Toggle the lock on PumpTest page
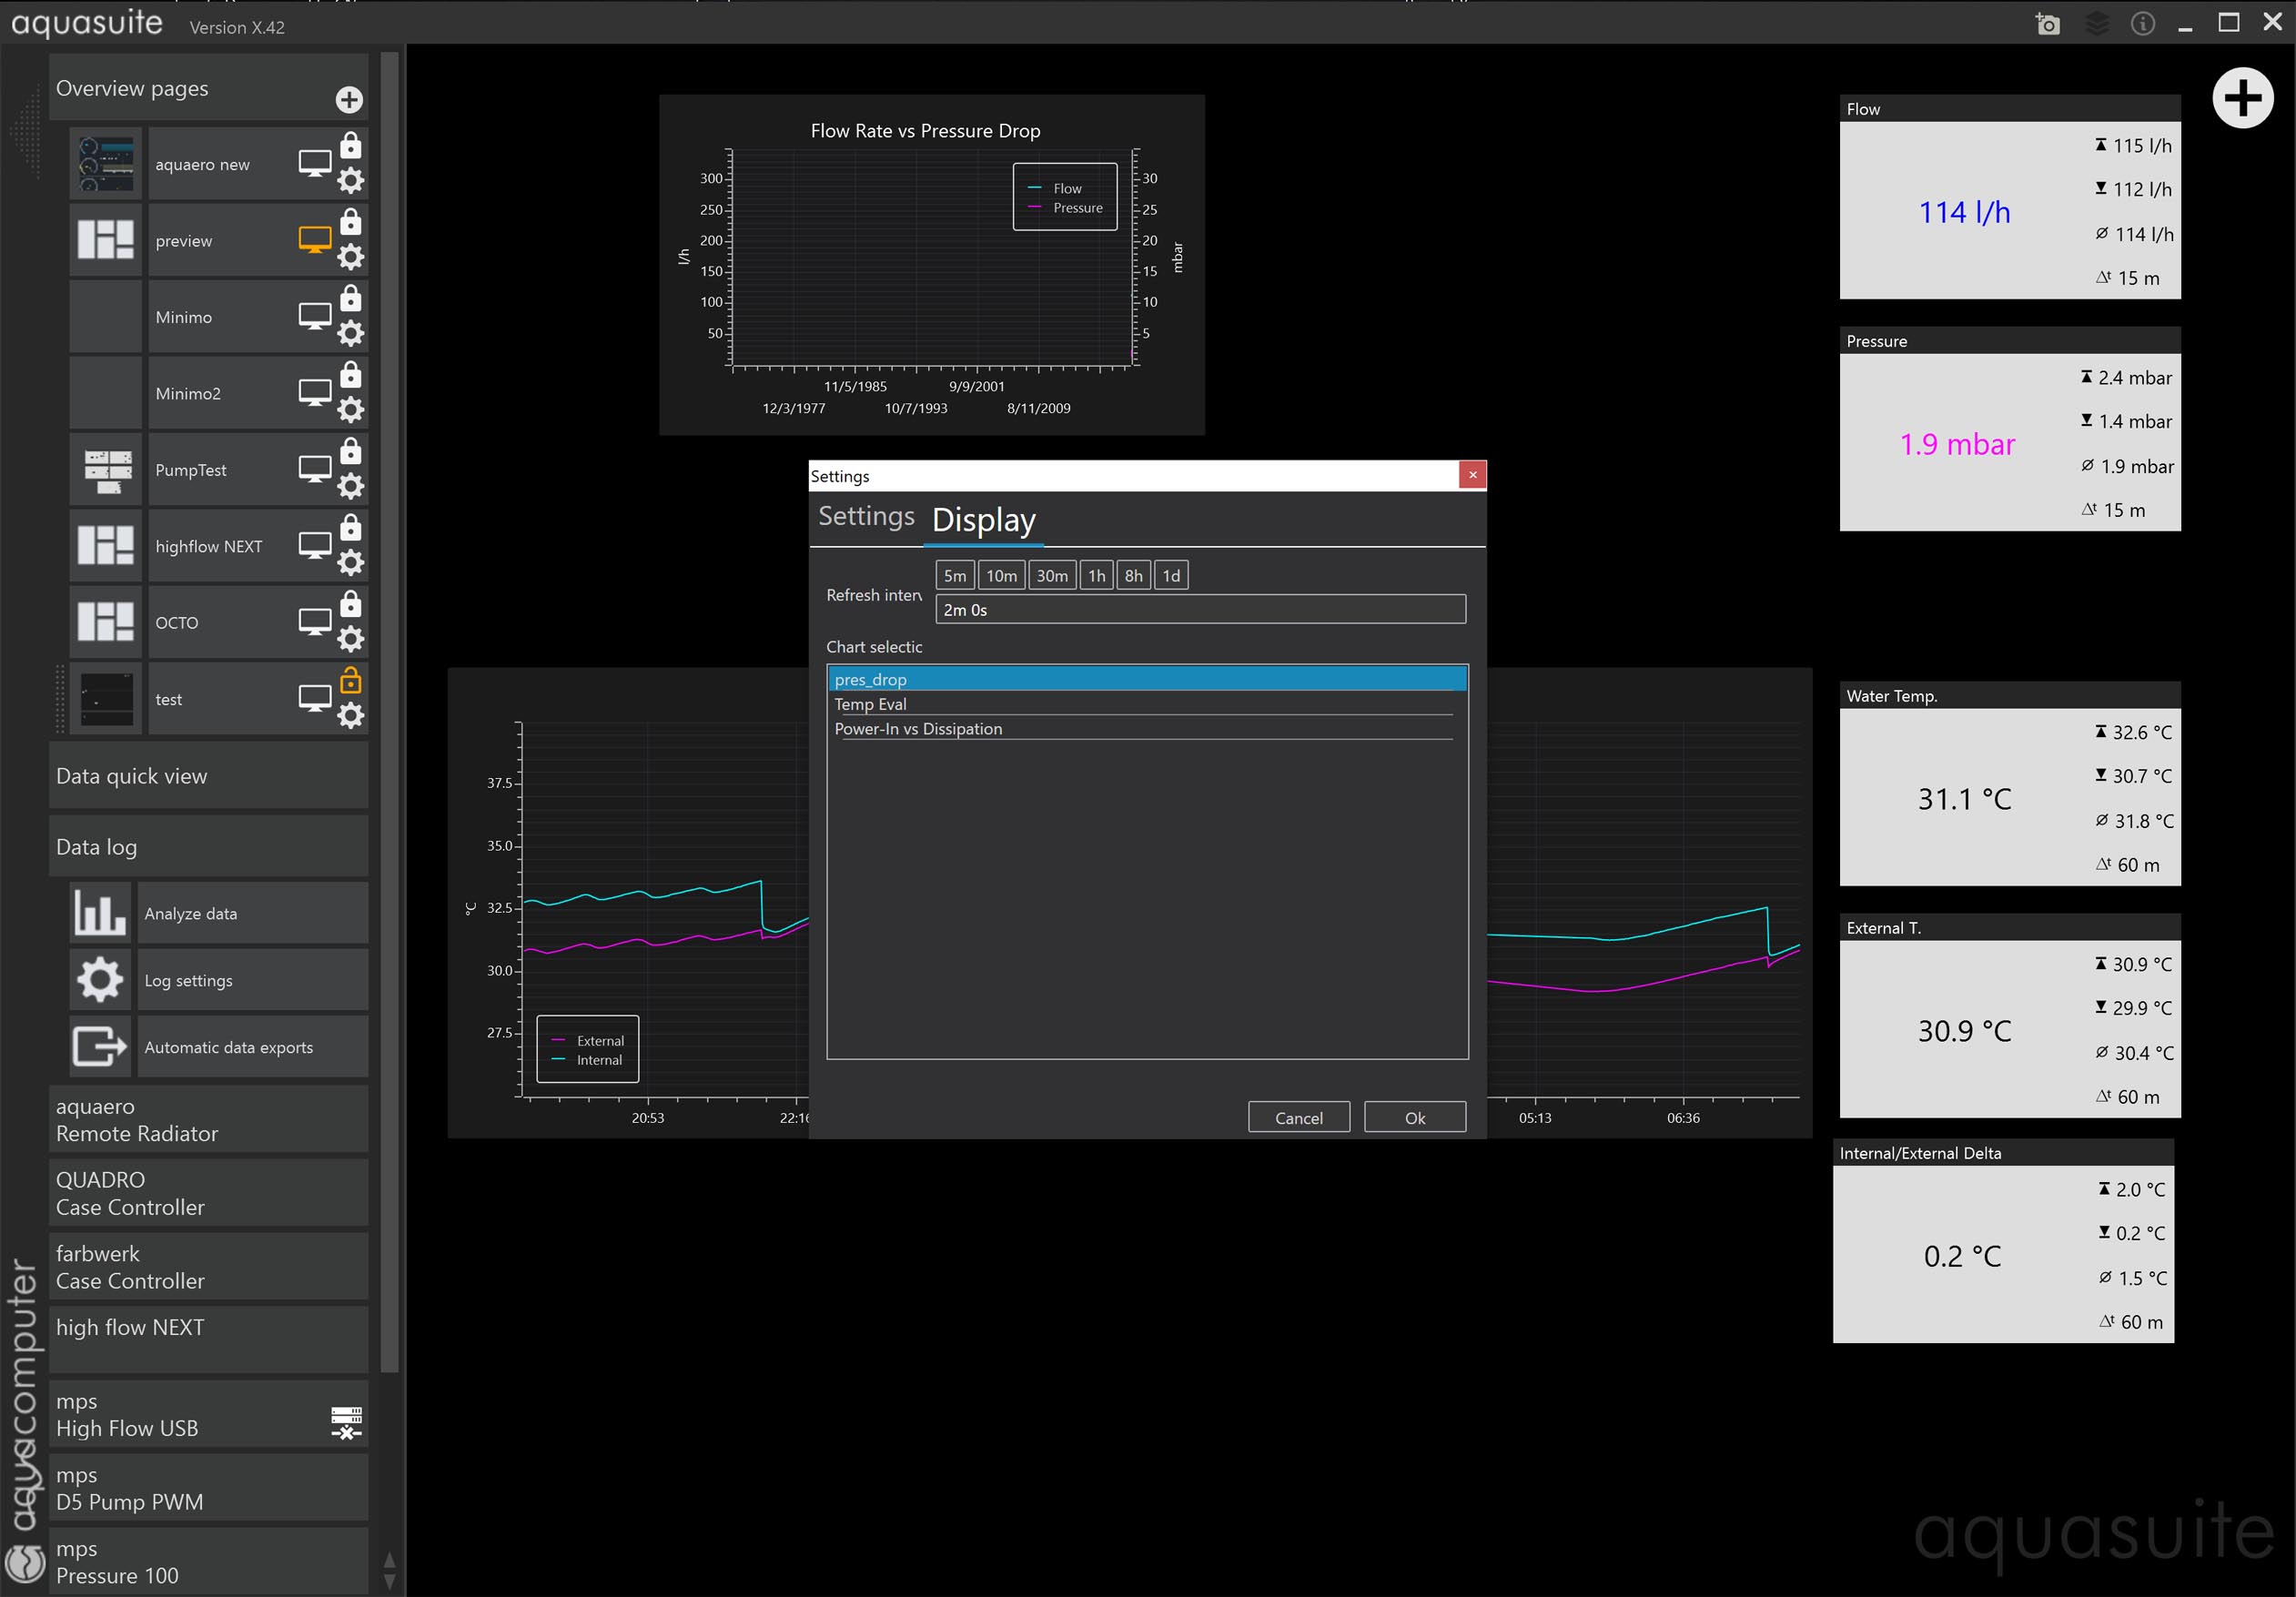Image resolution: width=2296 pixels, height=1597 pixels. coord(351,452)
